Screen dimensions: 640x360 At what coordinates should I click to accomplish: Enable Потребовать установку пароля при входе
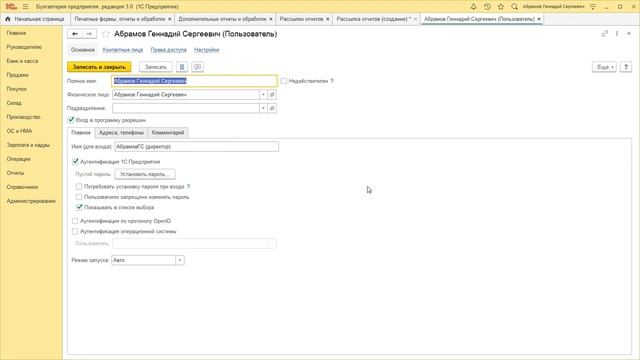(79, 187)
